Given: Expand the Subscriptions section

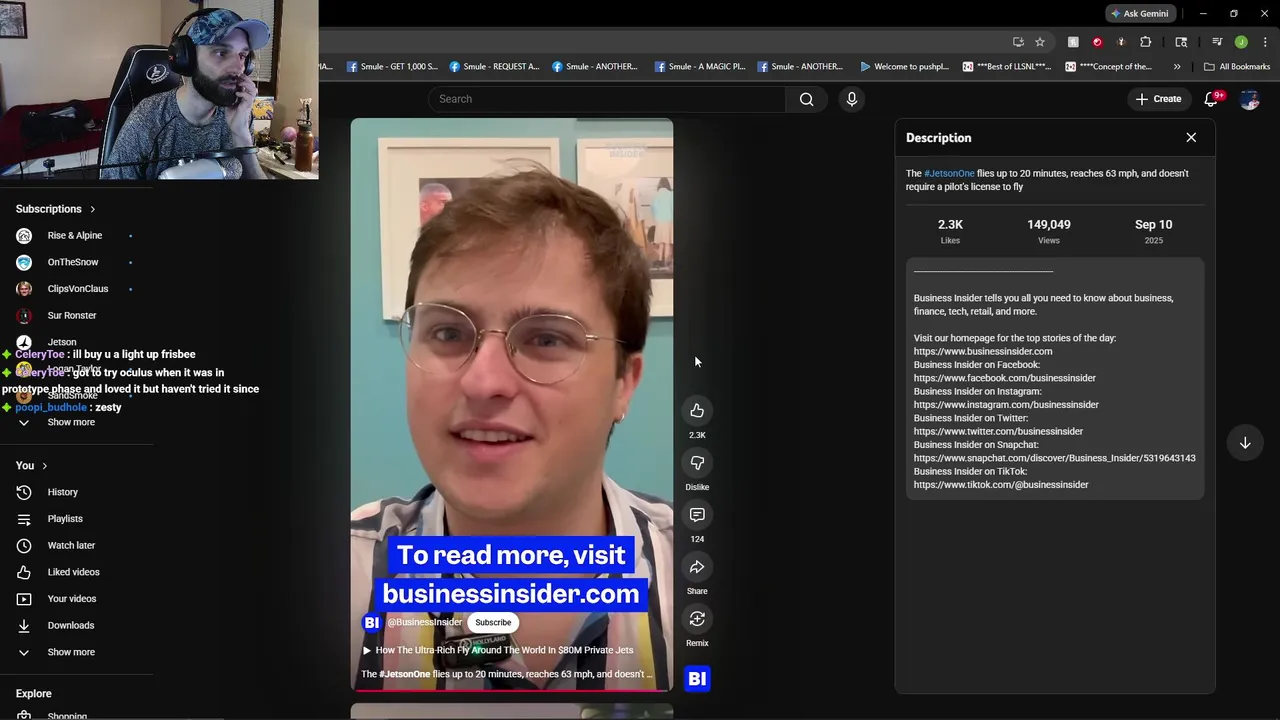Looking at the screenshot, I should (x=56, y=209).
